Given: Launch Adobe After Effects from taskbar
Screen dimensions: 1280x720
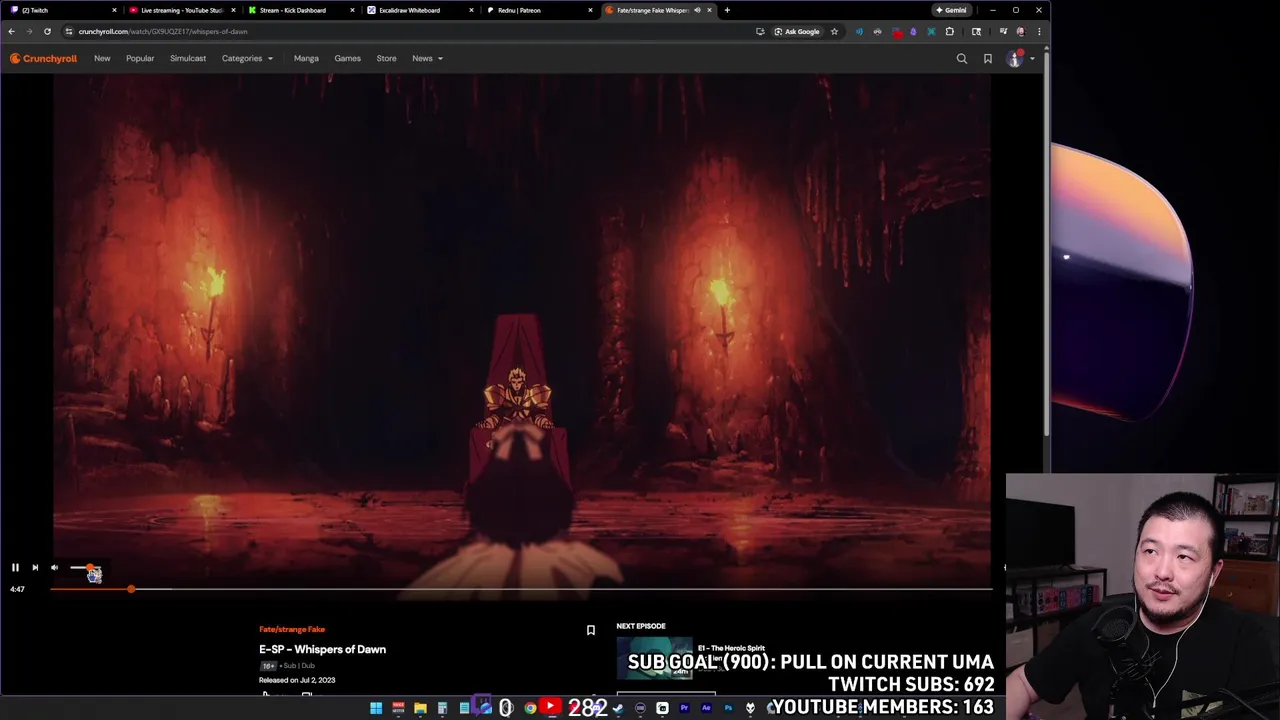Looking at the screenshot, I should (x=706, y=708).
